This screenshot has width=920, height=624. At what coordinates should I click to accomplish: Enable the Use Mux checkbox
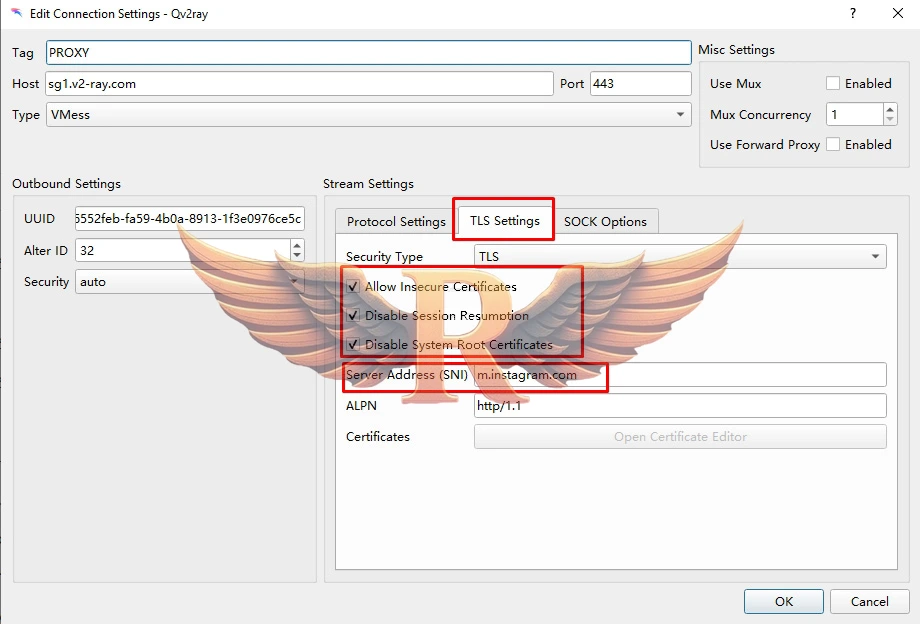pos(833,84)
